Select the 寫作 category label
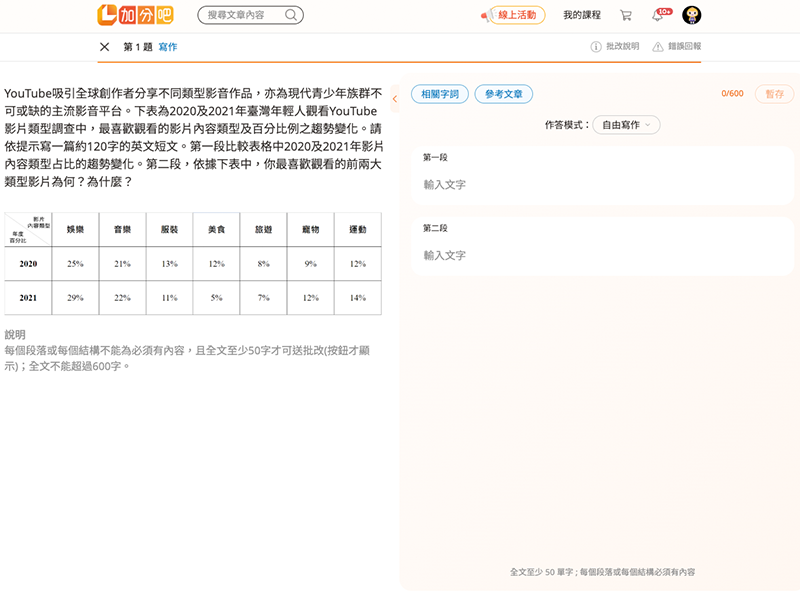The height and width of the screenshot is (600, 800). point(167,47)
